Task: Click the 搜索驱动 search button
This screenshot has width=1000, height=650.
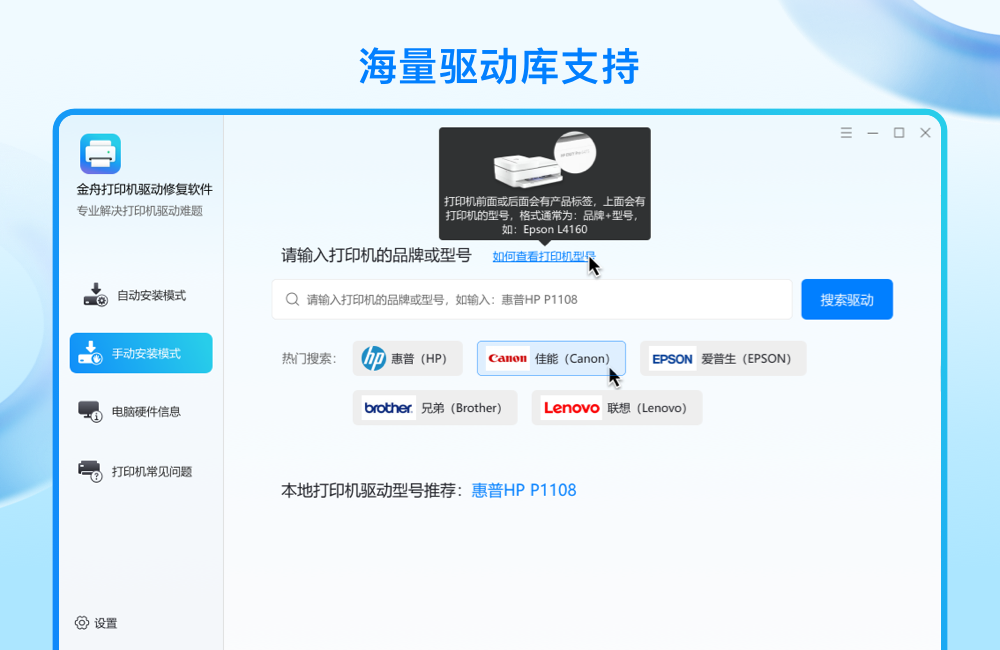Action: pyautogui.click(x=847, y=299)
